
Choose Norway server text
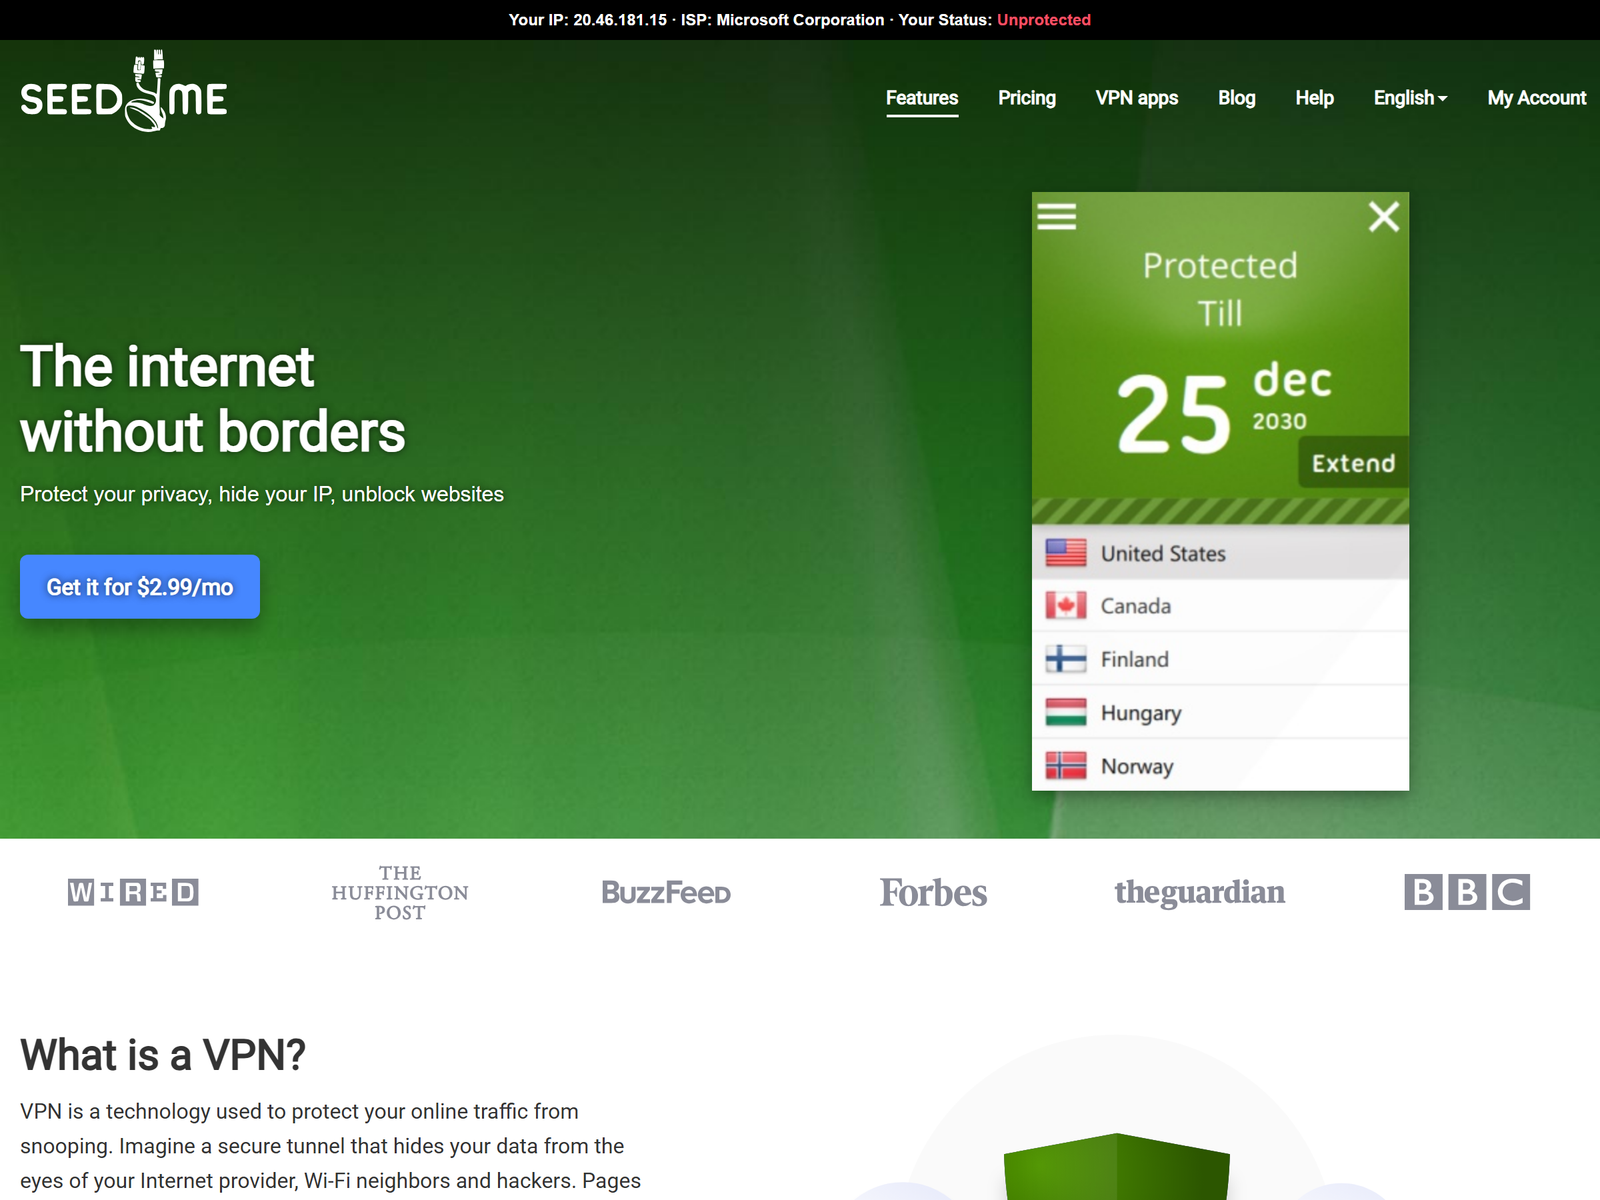[1137, 766]
